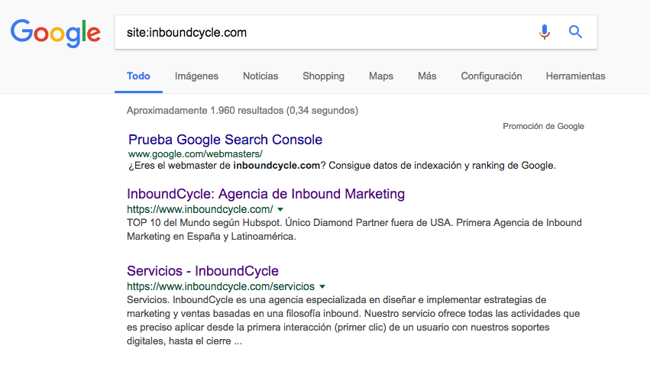Activate voice search microphone icon
The image size is (650, 368).
(544, 32)
